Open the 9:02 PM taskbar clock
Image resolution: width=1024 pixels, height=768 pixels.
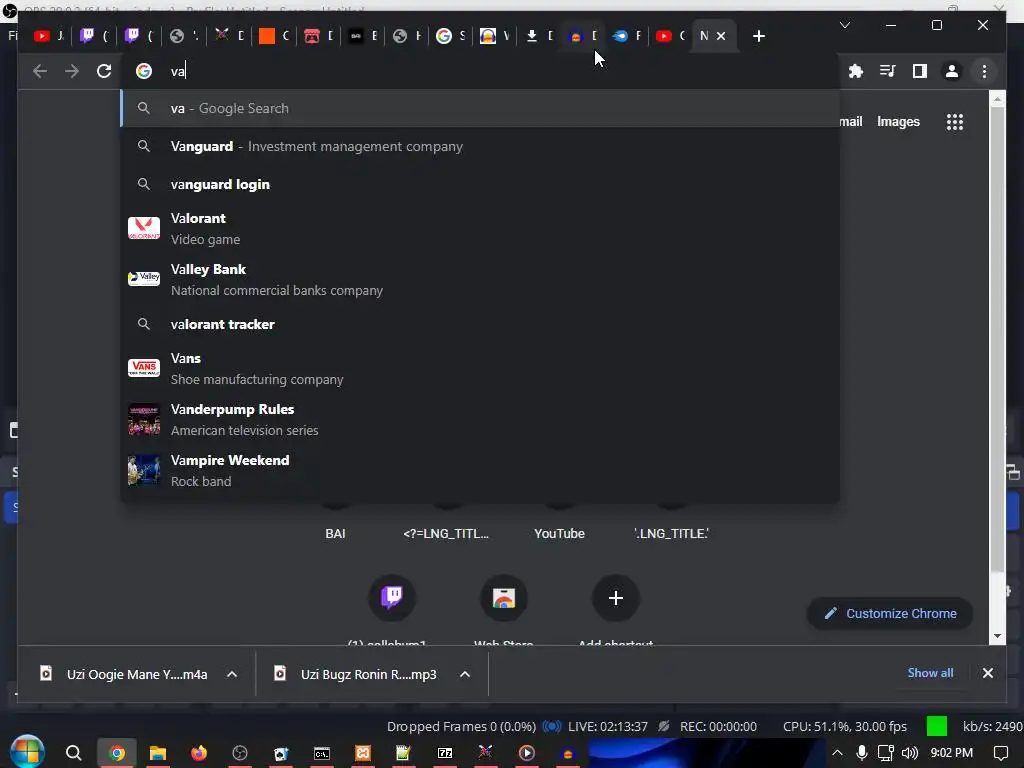point(952,753)
